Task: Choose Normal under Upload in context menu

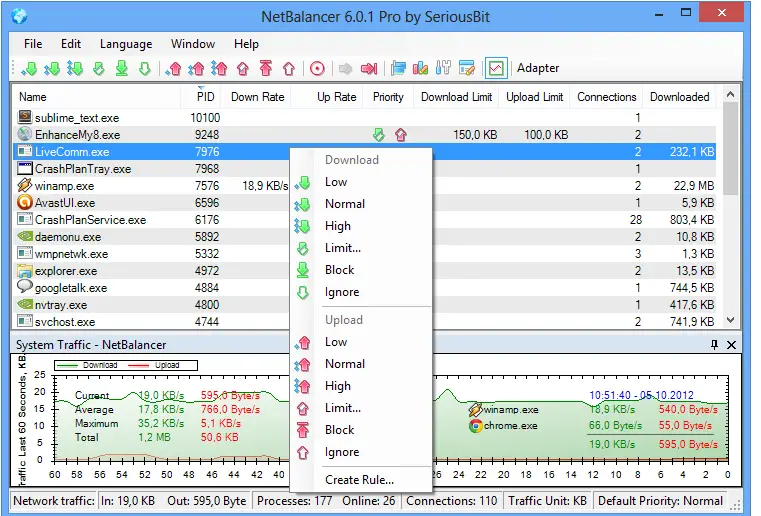Action: [361, 364]
